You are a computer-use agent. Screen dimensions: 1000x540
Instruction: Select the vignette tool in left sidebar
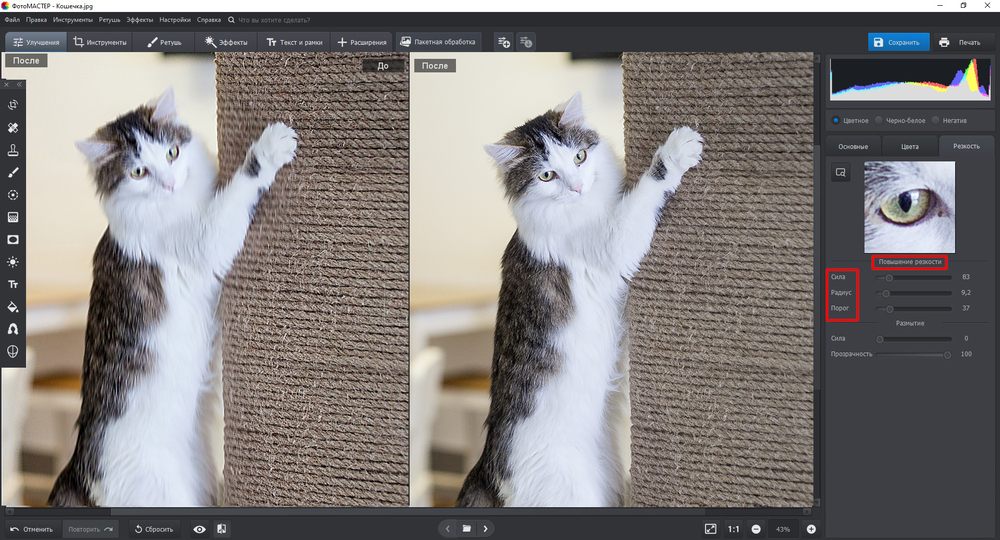point(13,240)
